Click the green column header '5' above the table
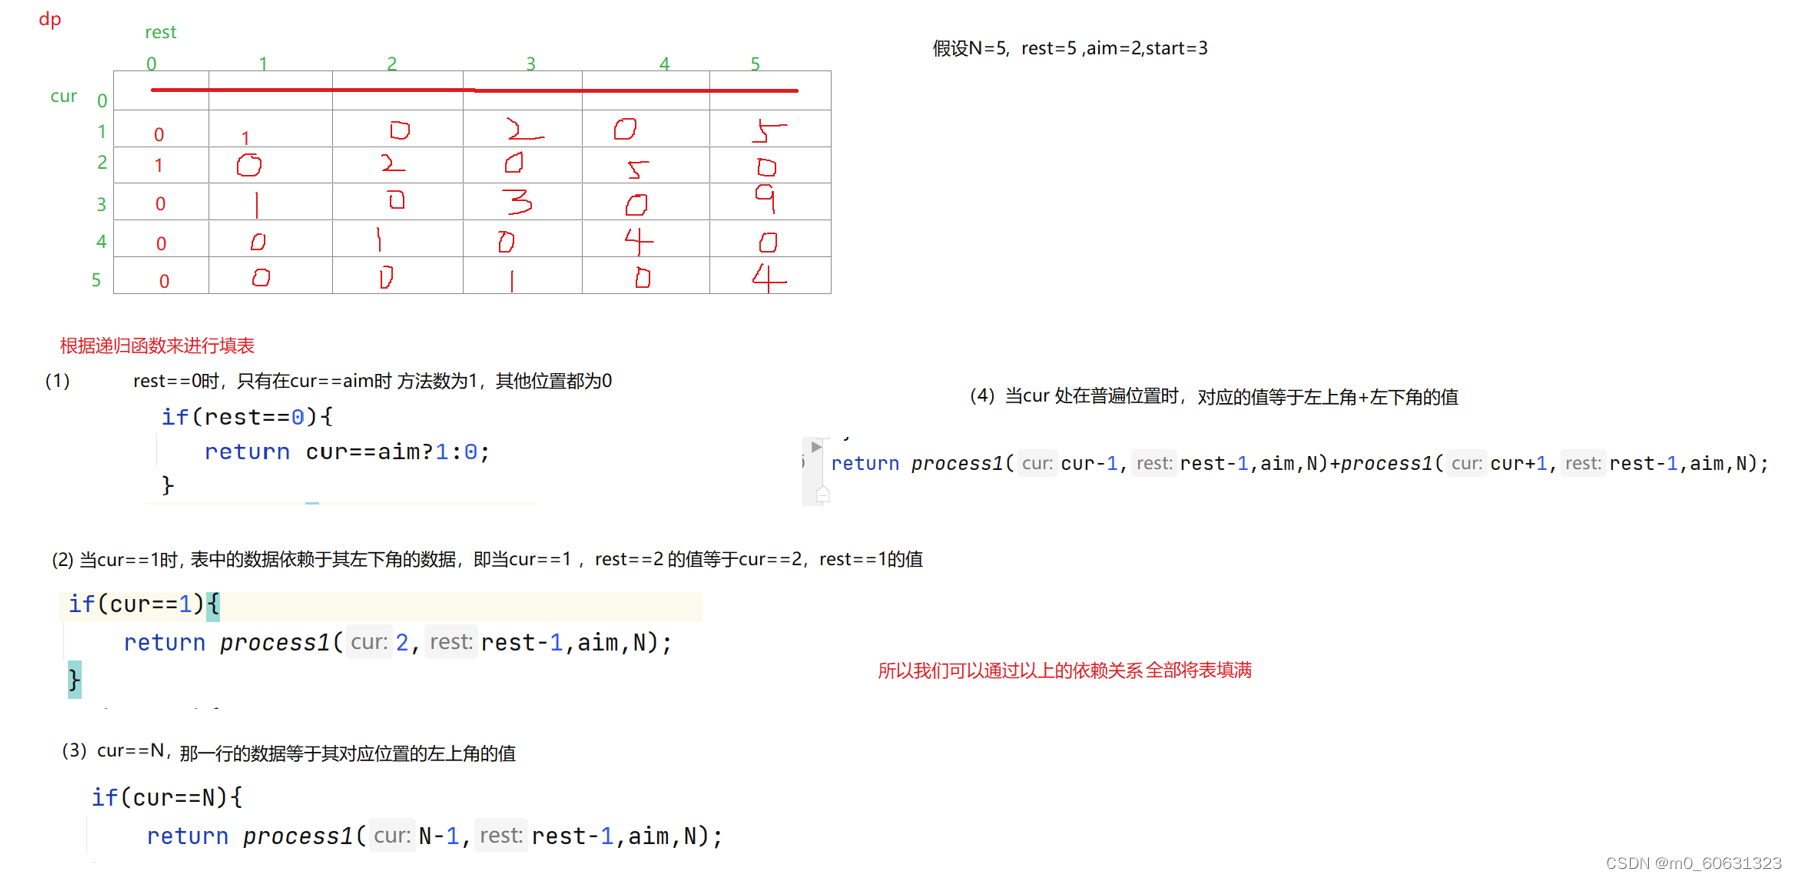This screenshot has height=881, width=1797. (x=755, y=64)
